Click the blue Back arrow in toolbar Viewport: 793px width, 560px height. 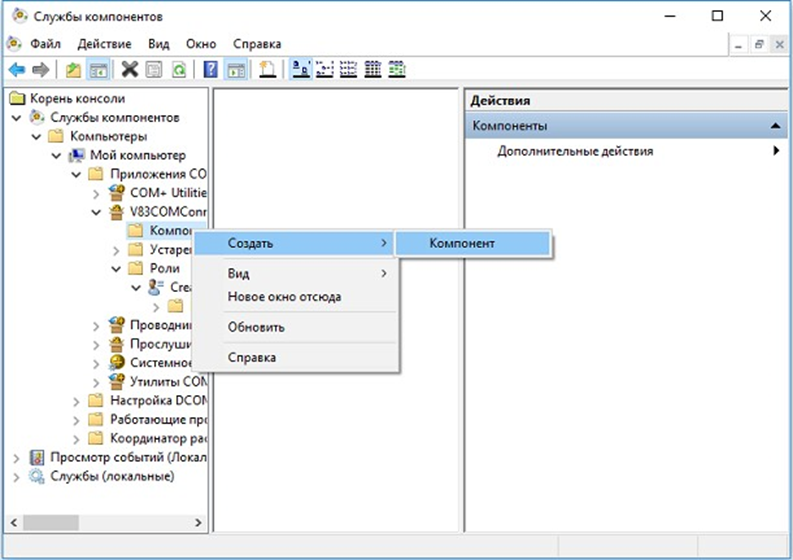coord(17,69)
